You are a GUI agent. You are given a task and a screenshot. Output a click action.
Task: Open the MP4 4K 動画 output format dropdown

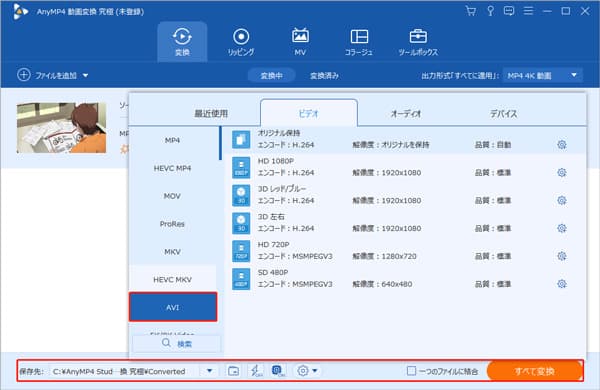point(543,75)
